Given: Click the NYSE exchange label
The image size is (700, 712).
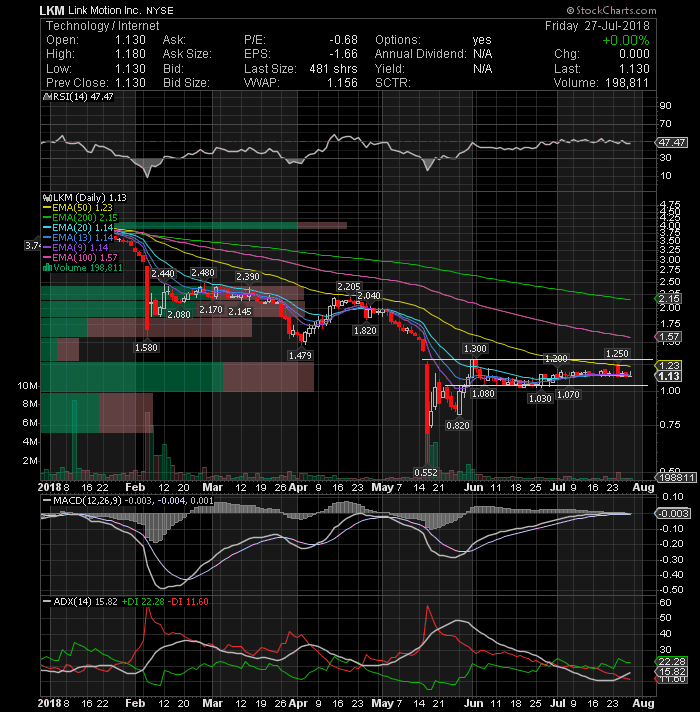Looking at the screenshot, I should pos(160,10).
